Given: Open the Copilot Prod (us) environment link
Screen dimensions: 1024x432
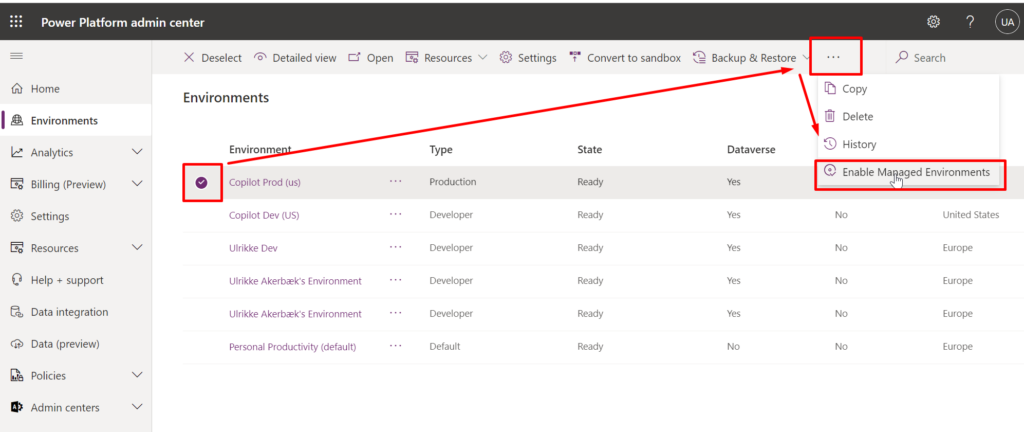Looking at the screenshot, I should (264, 182).
